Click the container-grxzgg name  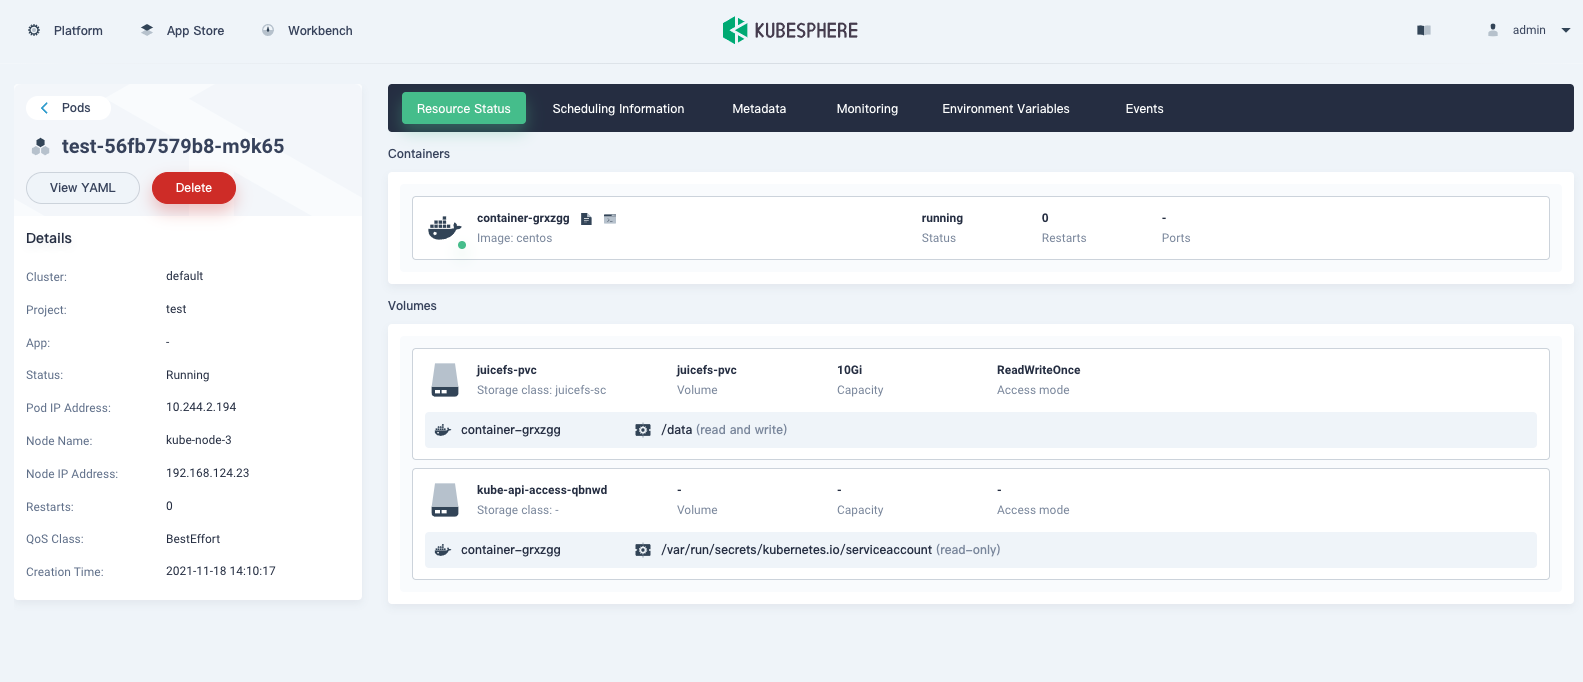point(523,218)
